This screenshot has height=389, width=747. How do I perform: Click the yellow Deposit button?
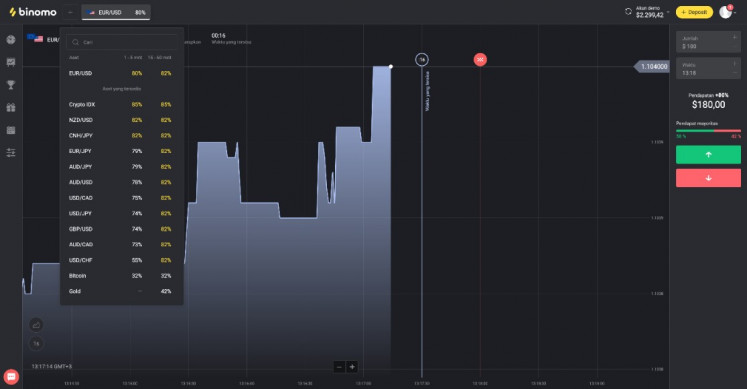[694, 12]
